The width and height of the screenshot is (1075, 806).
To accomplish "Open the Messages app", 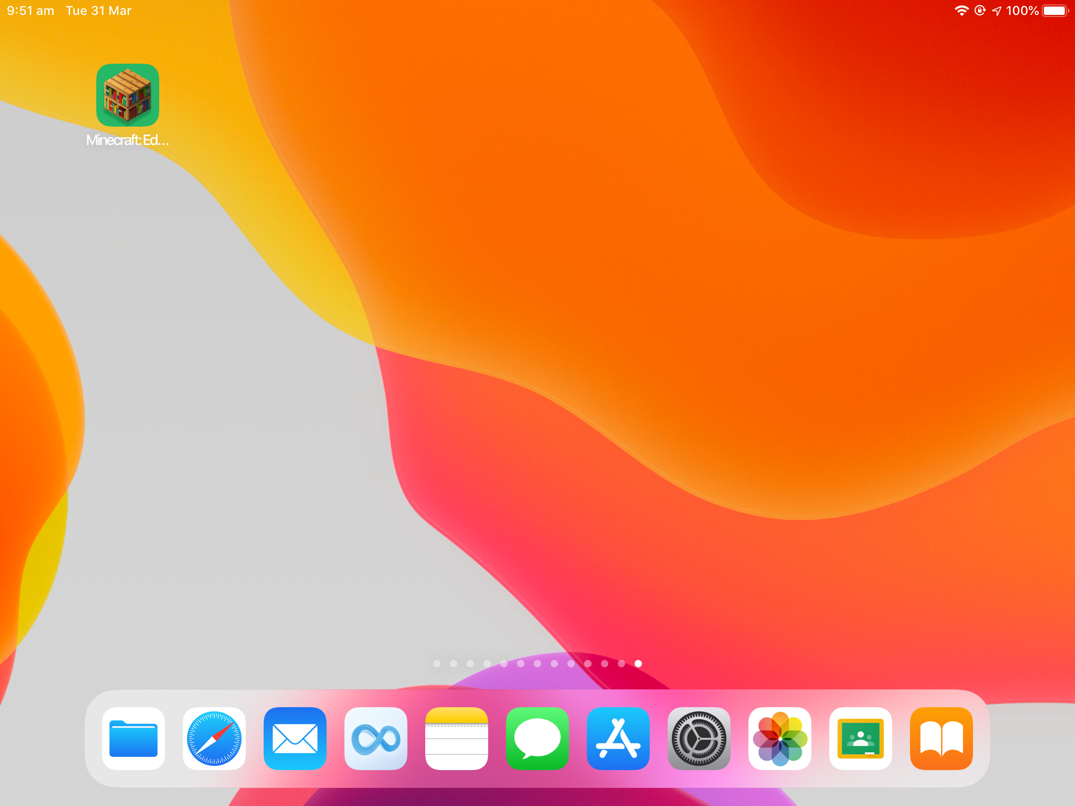I will (x=538, y=738).
